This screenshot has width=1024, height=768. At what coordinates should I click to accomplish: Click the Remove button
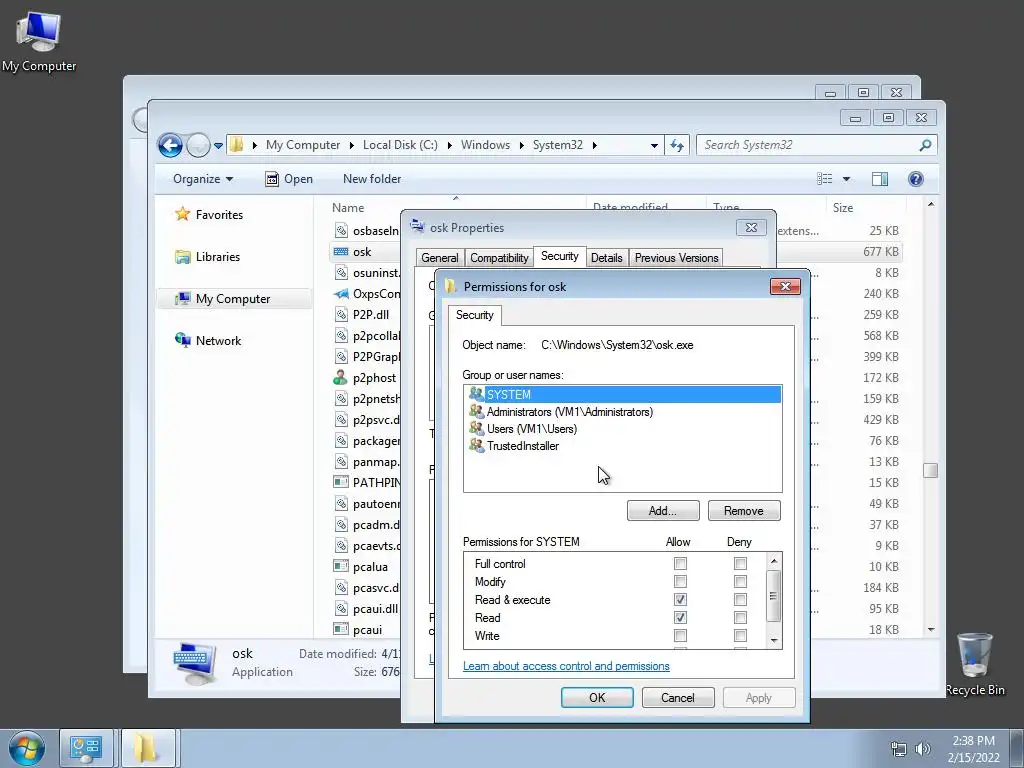click(x=744, y=511)
